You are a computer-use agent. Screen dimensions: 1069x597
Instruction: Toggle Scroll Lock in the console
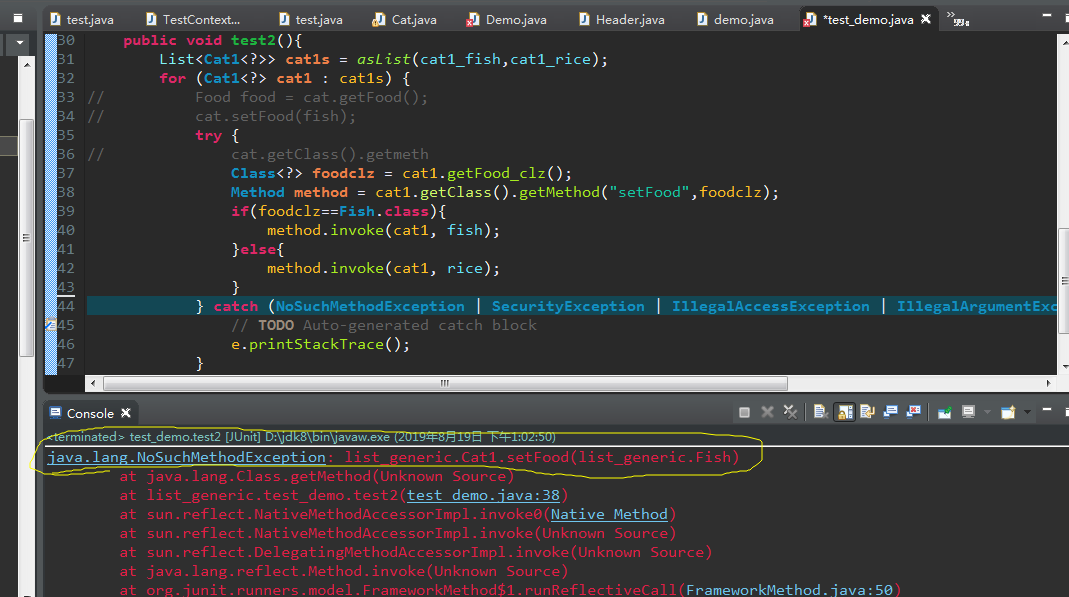[x=844, y=412]
